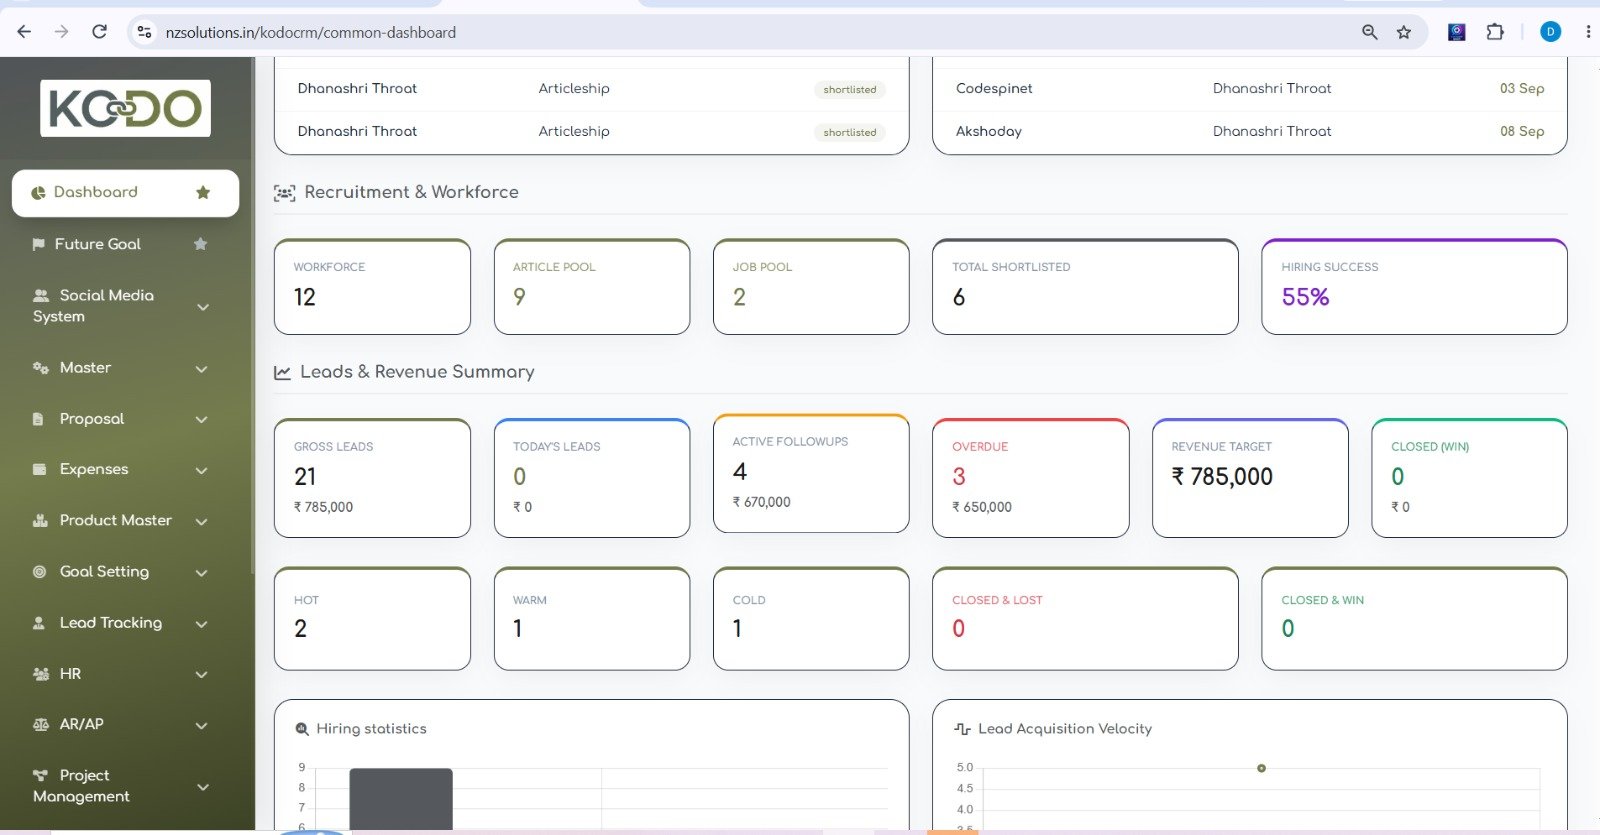Click the HR group icon

click(x=41, y=674)
